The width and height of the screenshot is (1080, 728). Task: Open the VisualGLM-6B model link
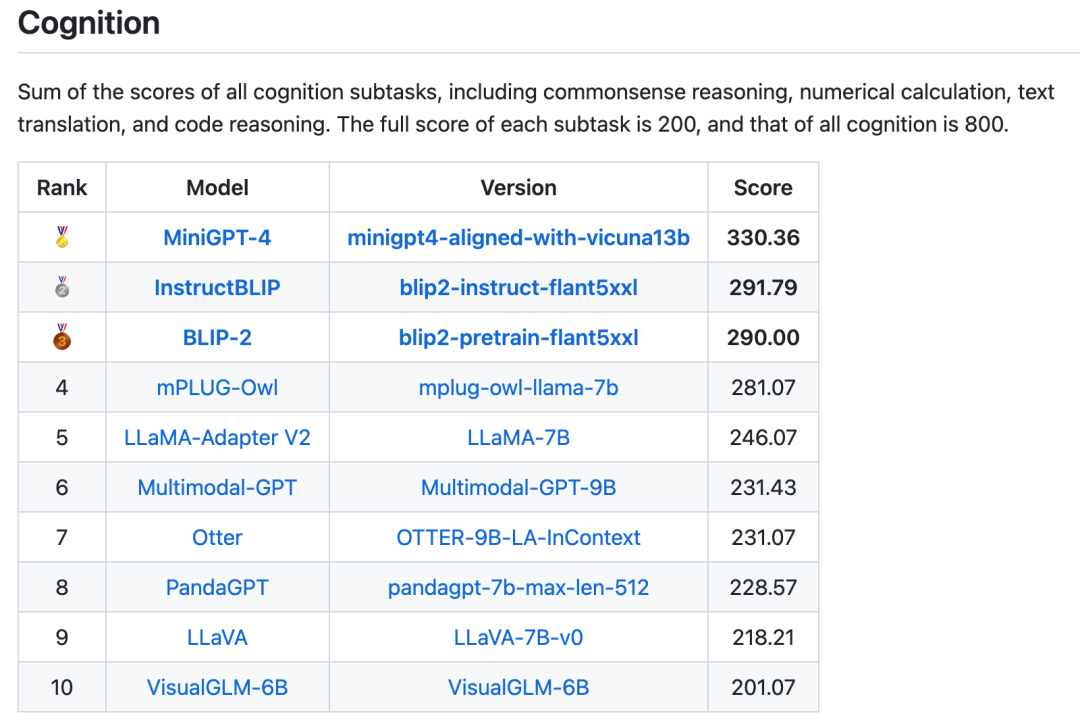pos(217,687)
